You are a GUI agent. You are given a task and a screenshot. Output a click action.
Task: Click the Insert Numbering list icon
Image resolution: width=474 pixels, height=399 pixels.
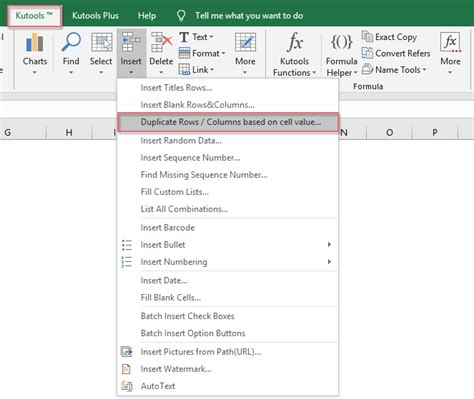(x=127, y=262)
